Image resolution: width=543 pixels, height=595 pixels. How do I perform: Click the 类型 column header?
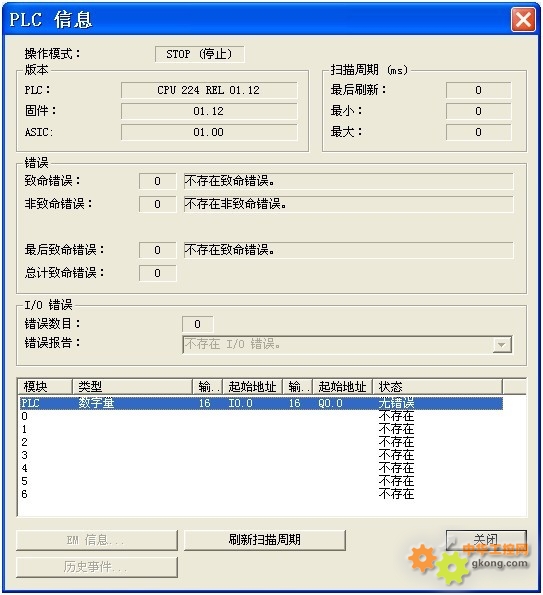132,387
